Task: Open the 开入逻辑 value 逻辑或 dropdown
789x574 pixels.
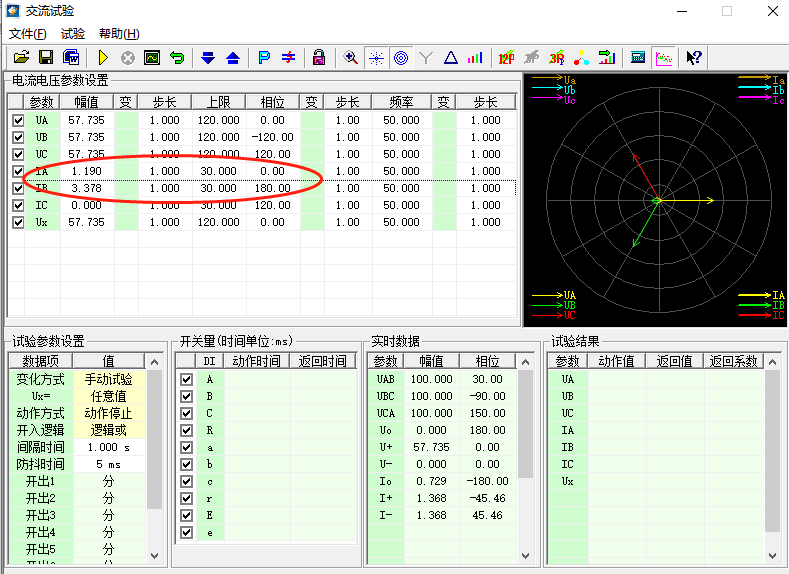Action: pos(109,430)
